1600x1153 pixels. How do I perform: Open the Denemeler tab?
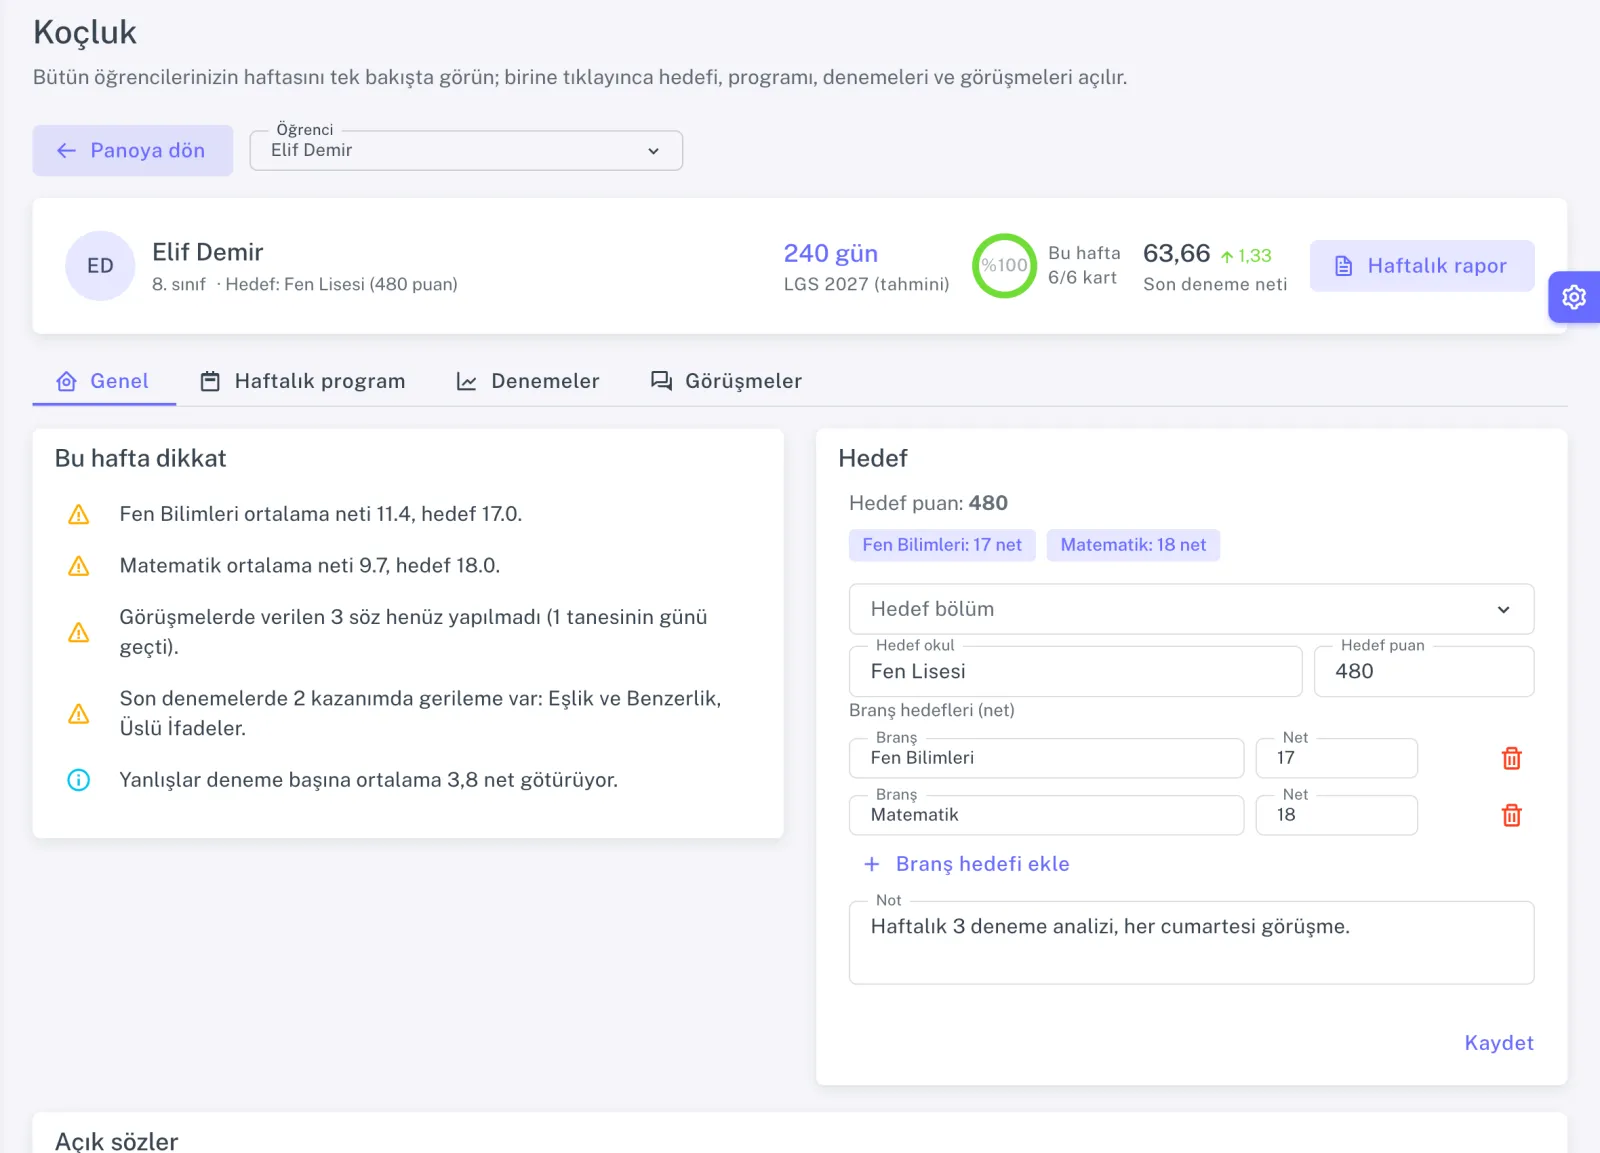528,381
